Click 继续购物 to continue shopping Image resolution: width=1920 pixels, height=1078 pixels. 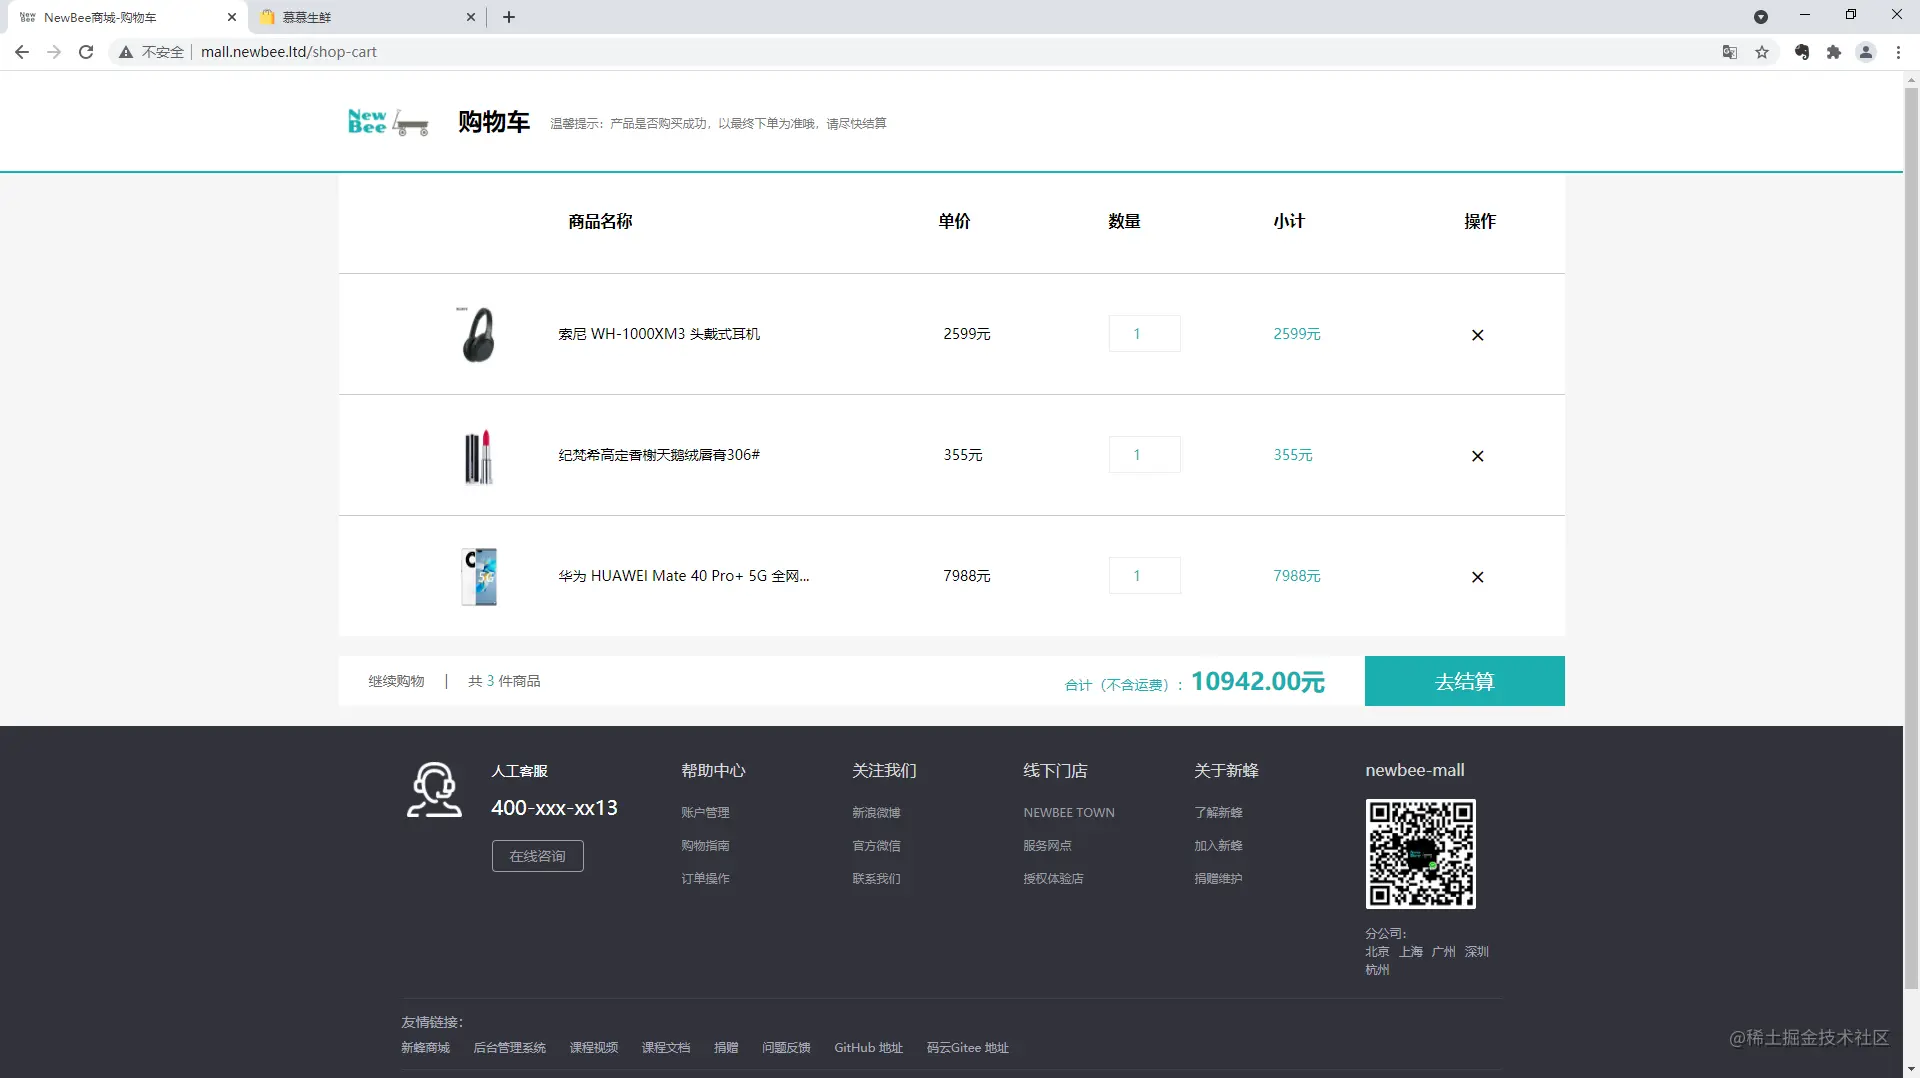coord(396,681)
